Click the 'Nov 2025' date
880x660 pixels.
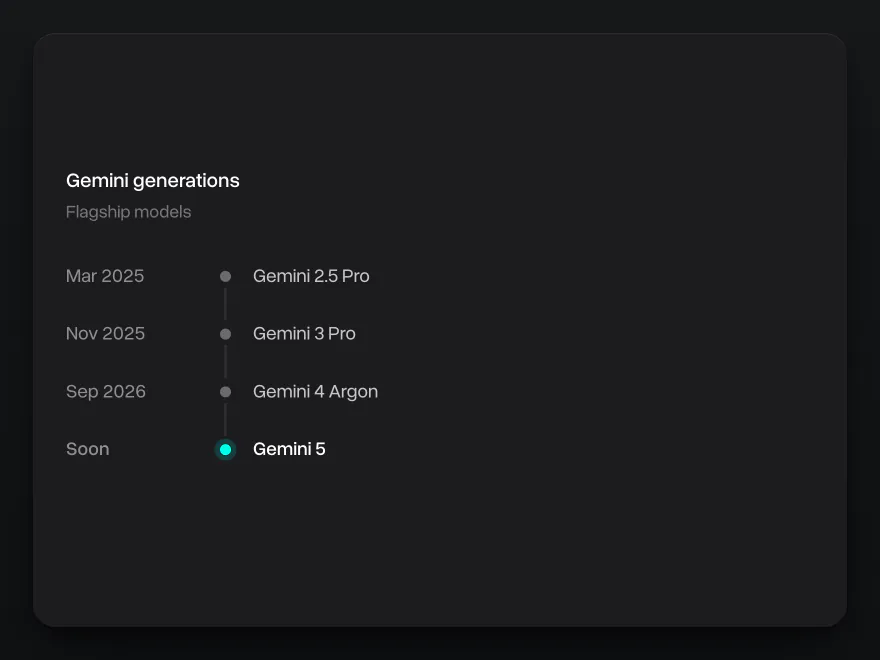(106, 334)
